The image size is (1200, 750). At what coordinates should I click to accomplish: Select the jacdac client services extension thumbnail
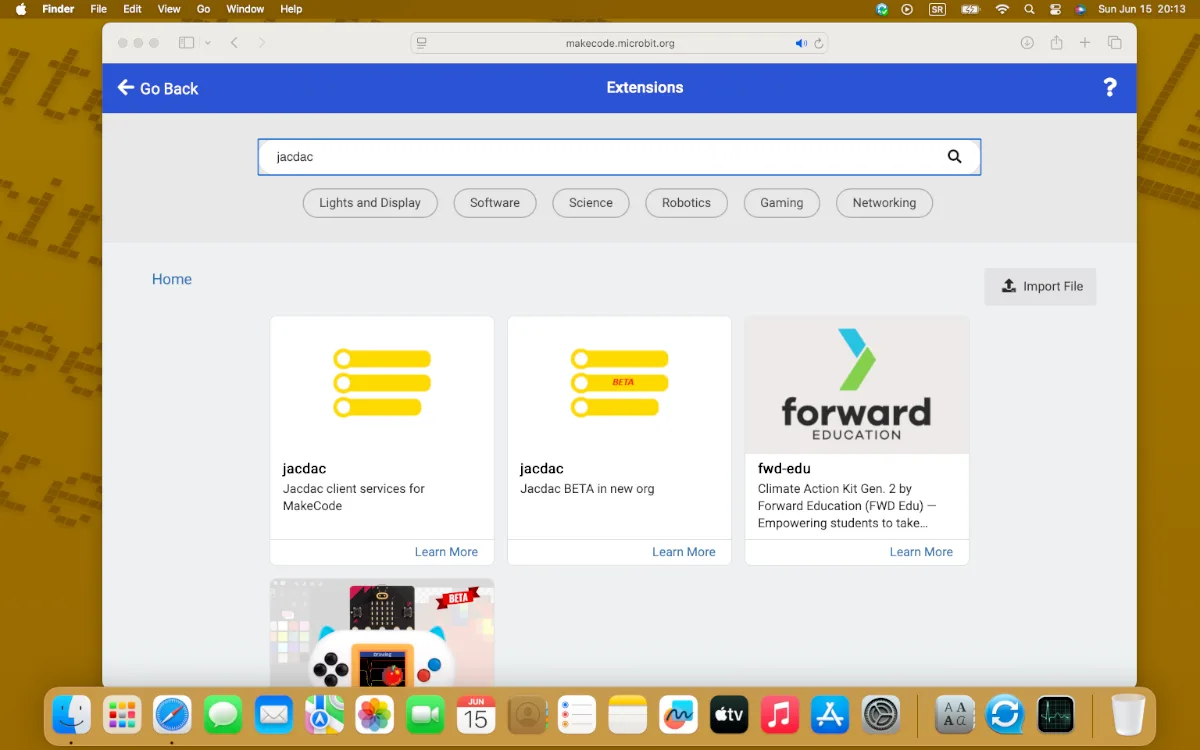click(382, 385)
